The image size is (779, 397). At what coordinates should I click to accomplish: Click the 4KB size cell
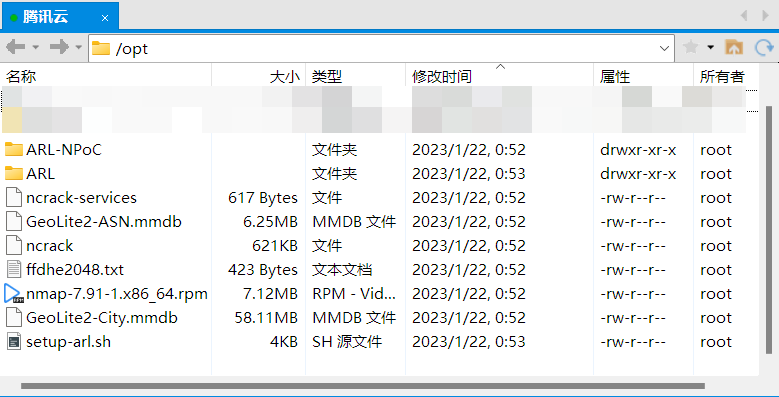pyautogui.click(x=283, y=342)
